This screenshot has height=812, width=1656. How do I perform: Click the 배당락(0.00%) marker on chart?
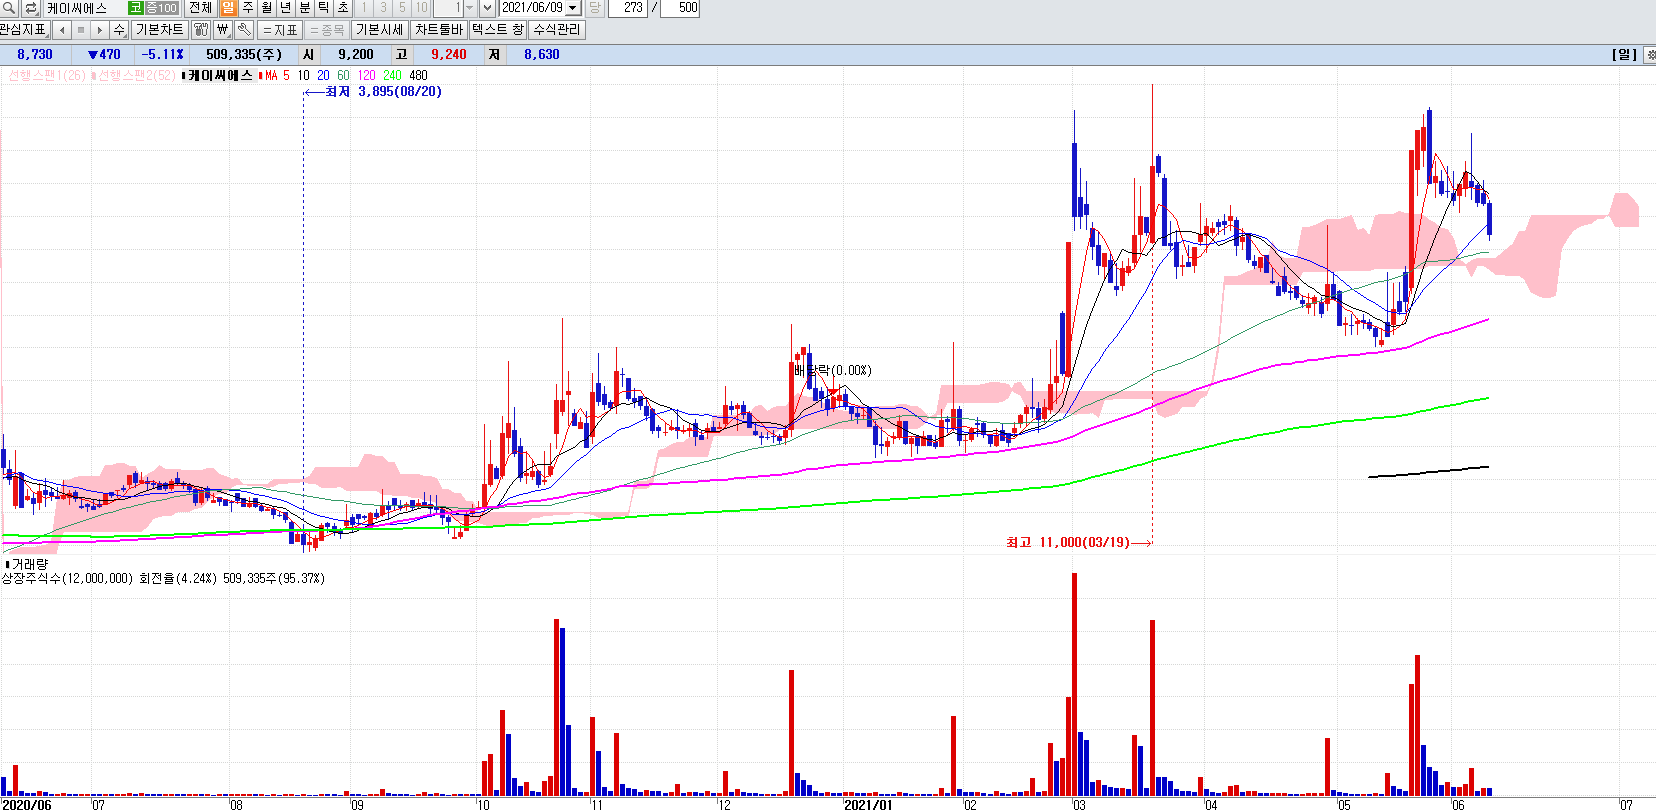tap(833, 370)
